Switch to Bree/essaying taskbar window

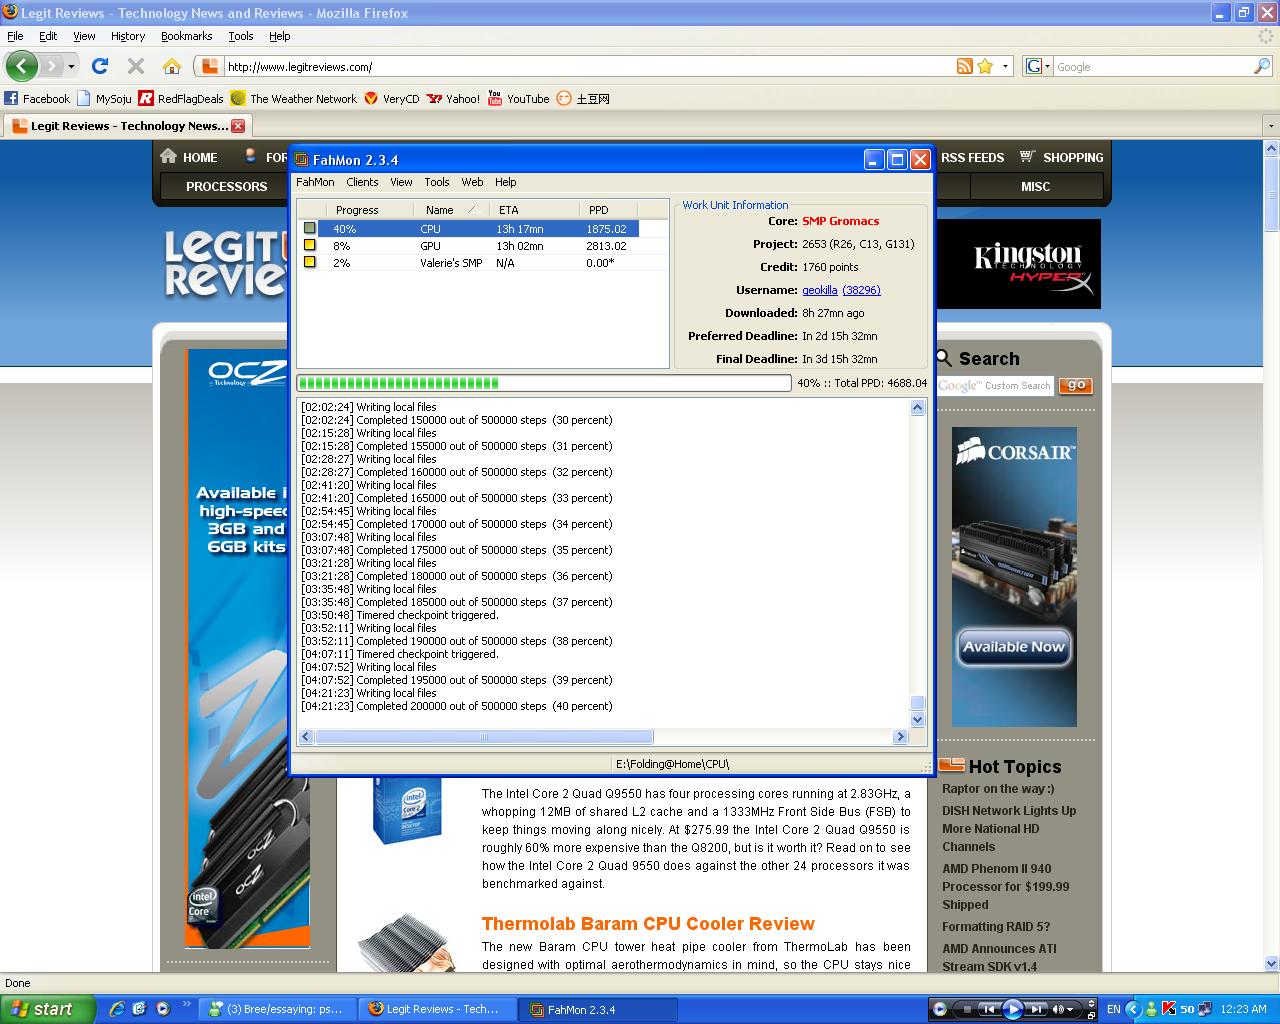[277, 1009]
